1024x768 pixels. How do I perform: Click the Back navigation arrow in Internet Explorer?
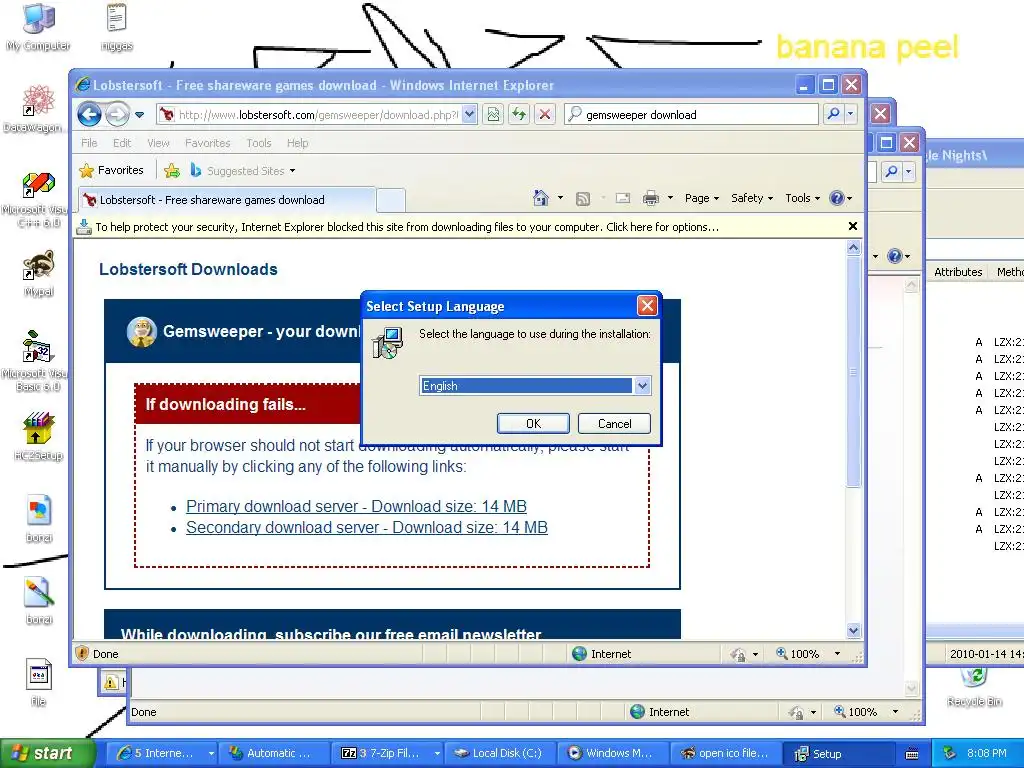(89, 115)
